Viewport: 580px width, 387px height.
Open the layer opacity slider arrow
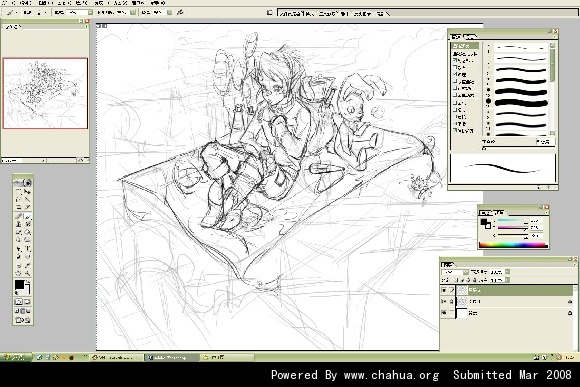507,272
